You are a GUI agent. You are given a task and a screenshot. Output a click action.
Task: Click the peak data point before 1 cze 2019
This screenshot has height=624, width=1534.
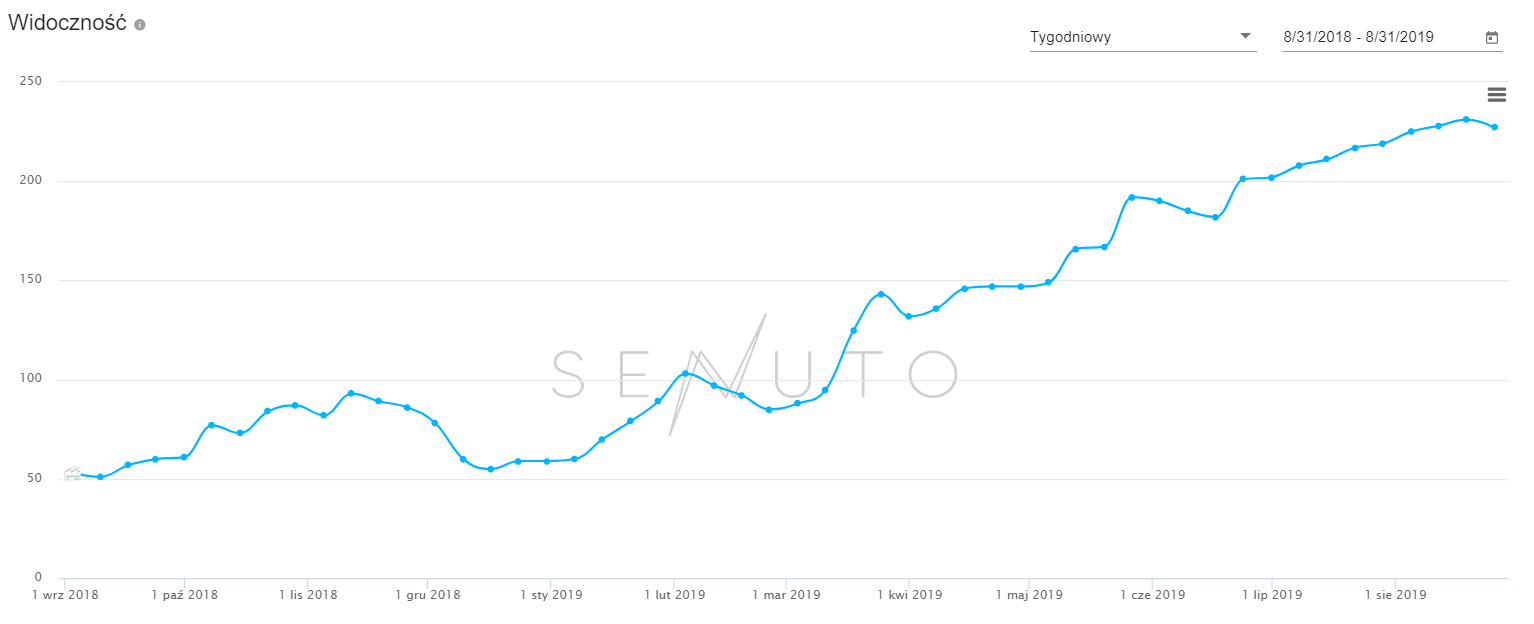coord(1131,197)
